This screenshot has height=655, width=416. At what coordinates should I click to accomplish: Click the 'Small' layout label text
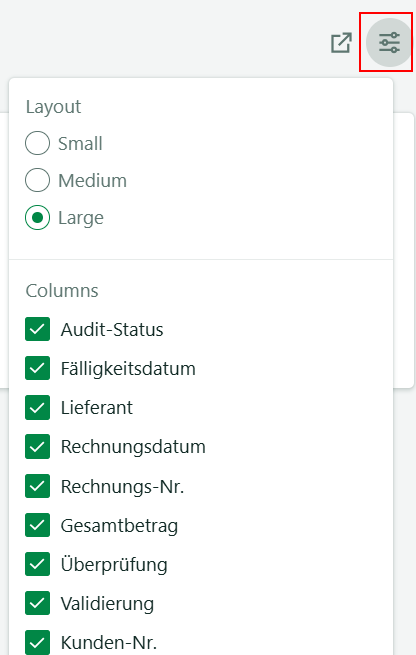click(x=80, y=144)
